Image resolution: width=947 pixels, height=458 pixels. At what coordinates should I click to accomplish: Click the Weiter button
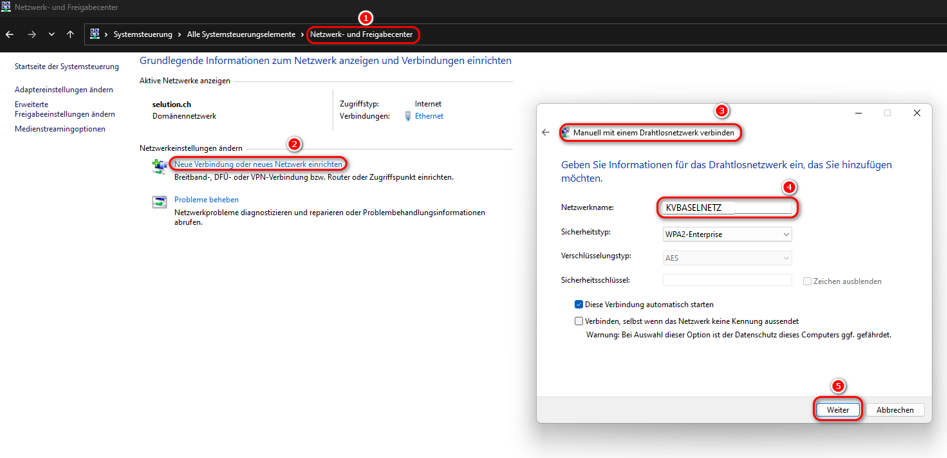pos(838,410)
